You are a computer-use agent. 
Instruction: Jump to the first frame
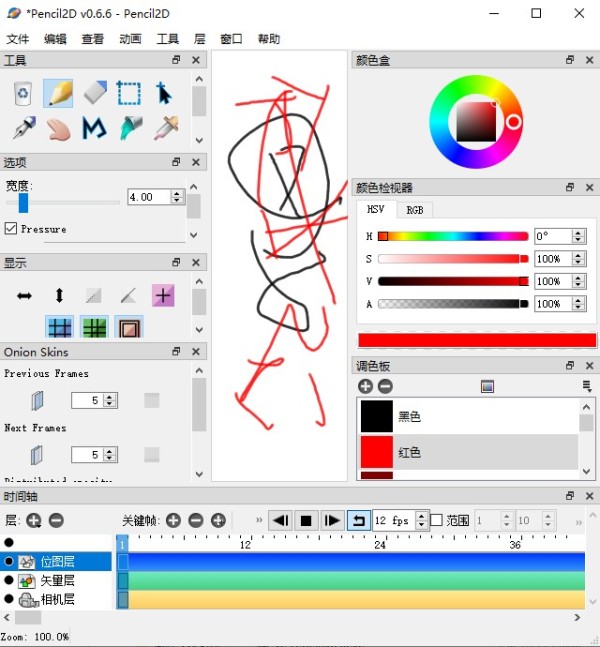click(x=281, y=520)
